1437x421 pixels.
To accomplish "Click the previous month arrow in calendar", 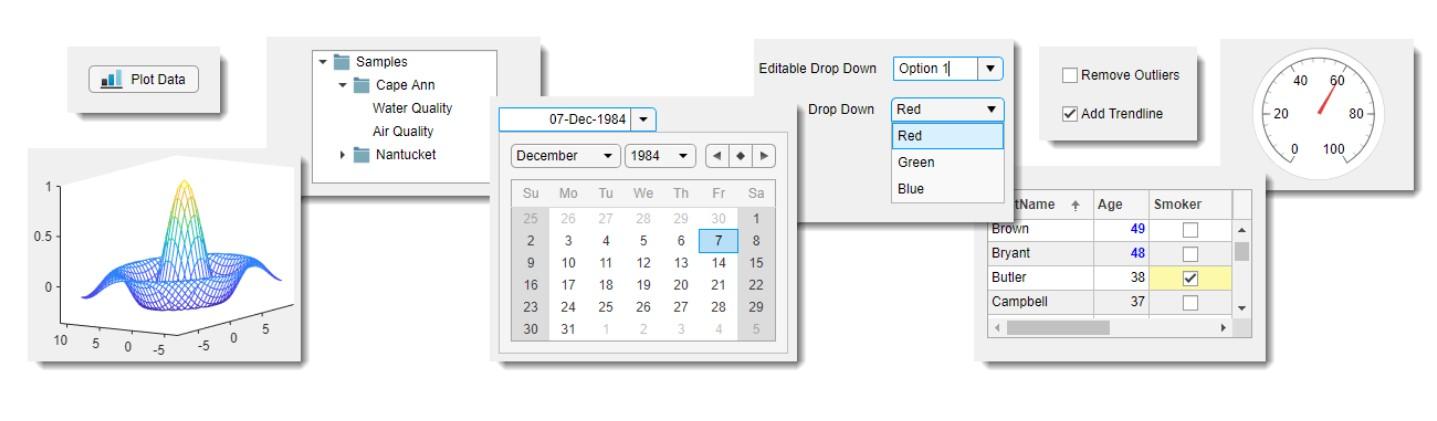I will pyautogui.click(x=718, y=157).
